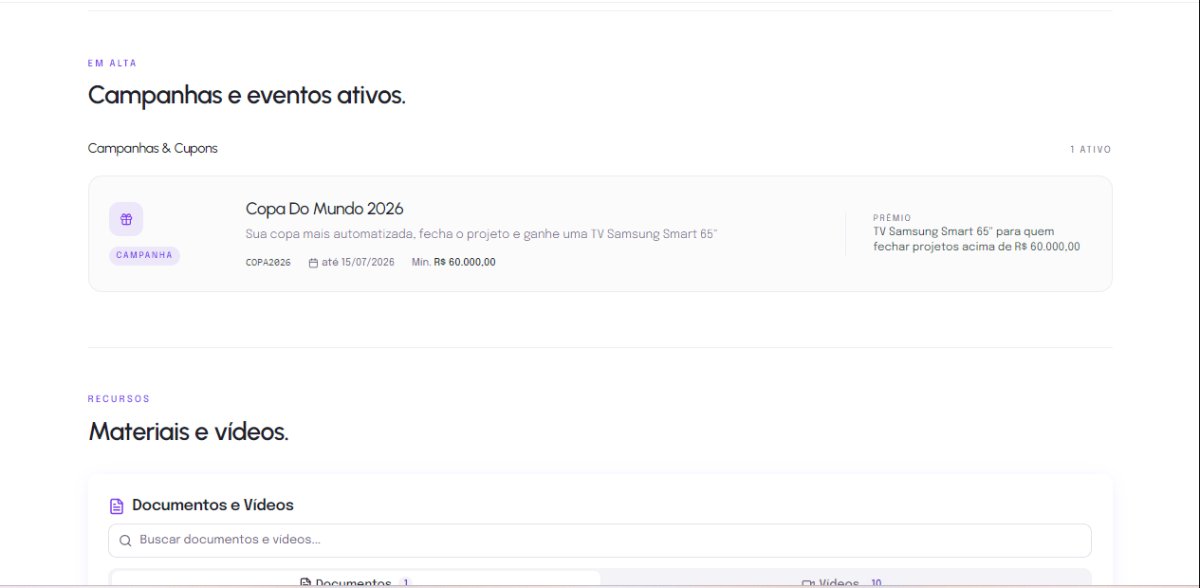
Task: Open the Copa Do Mundo 2026 campaign title
Action: pos(325,209)
